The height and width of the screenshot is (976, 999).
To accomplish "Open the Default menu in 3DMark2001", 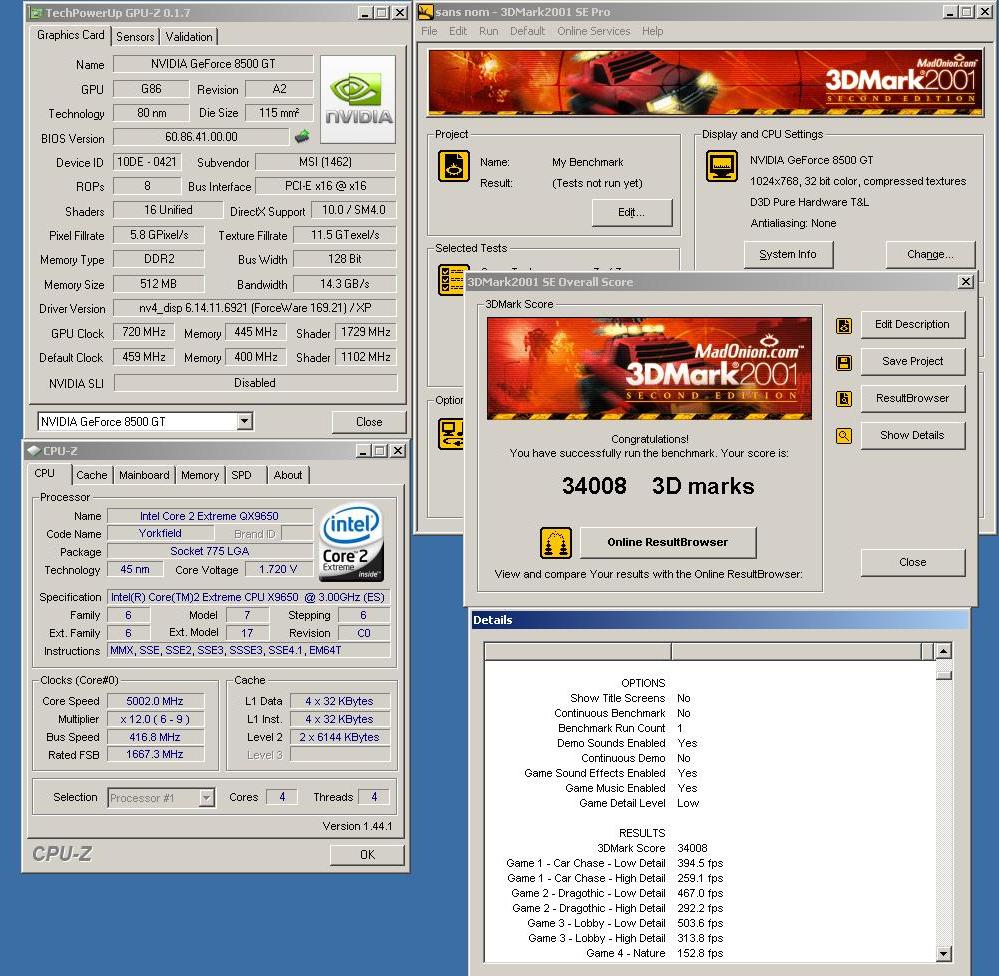I will click(527, 31).
